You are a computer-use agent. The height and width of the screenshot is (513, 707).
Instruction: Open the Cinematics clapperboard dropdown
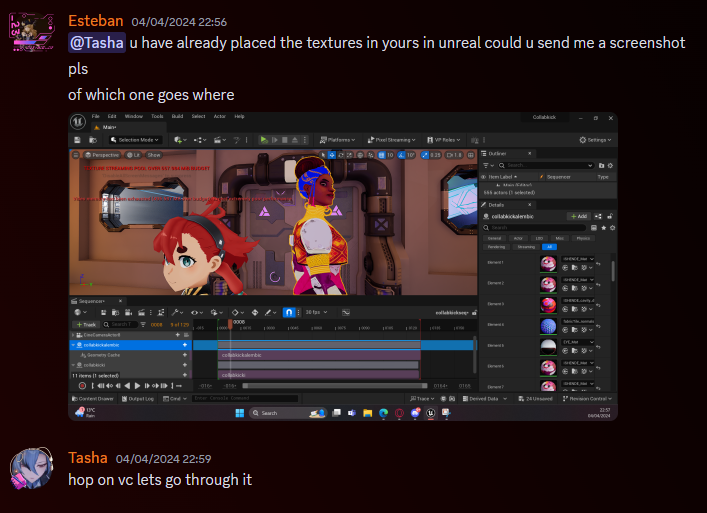[220, 140]
